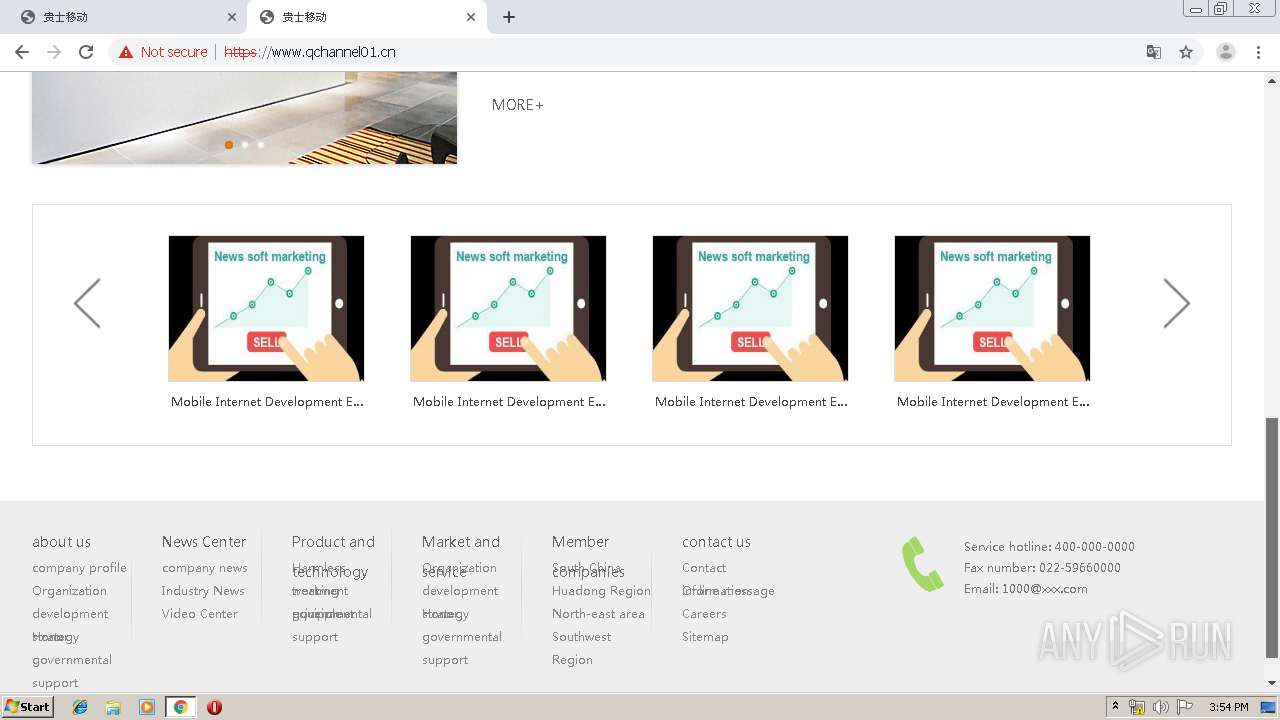Image resolution: width=1280 pixels, height=720 pixels.
Task: Click the Southwest Region footer link
Action: pos(581,648)
